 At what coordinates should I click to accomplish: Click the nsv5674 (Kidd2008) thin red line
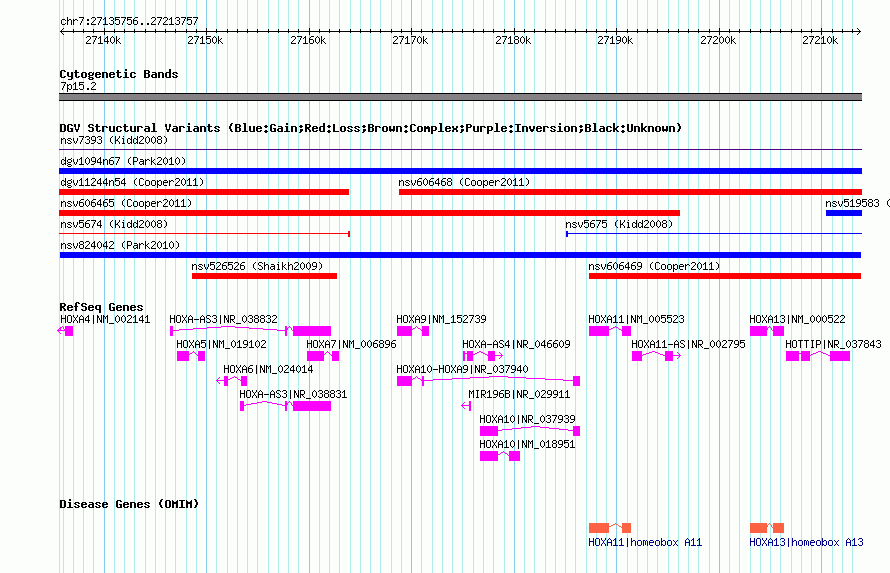(x=204, y=234)
